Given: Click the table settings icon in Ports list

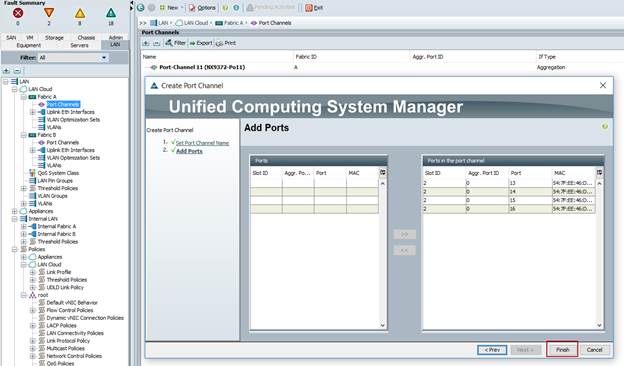Looking at the screenshot, I should pos(383,172).
